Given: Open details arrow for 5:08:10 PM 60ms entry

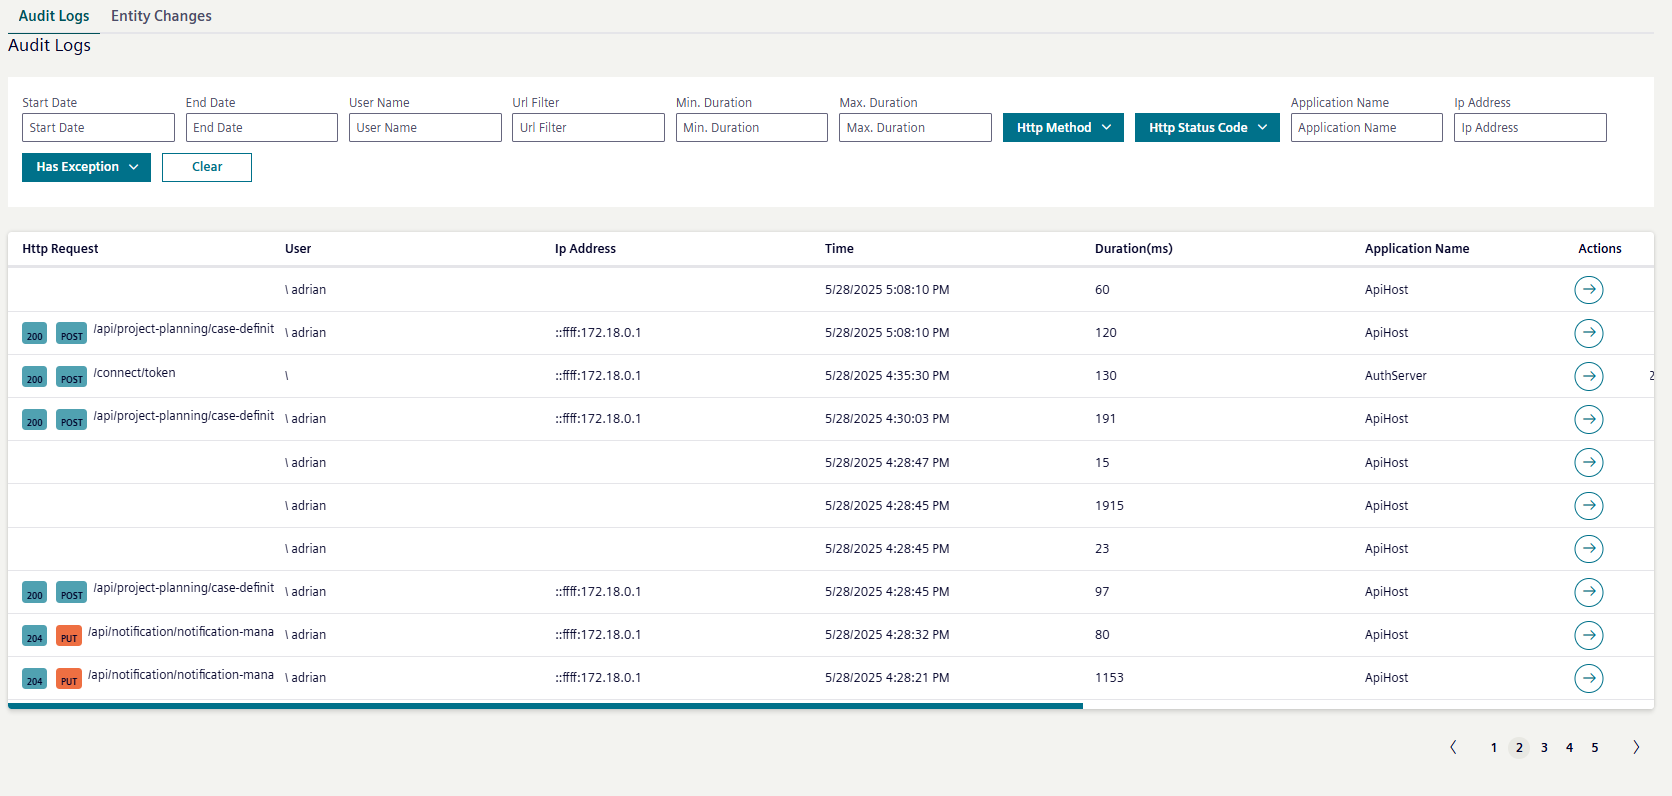Looking at the screenshot, I should [1588, 290].
